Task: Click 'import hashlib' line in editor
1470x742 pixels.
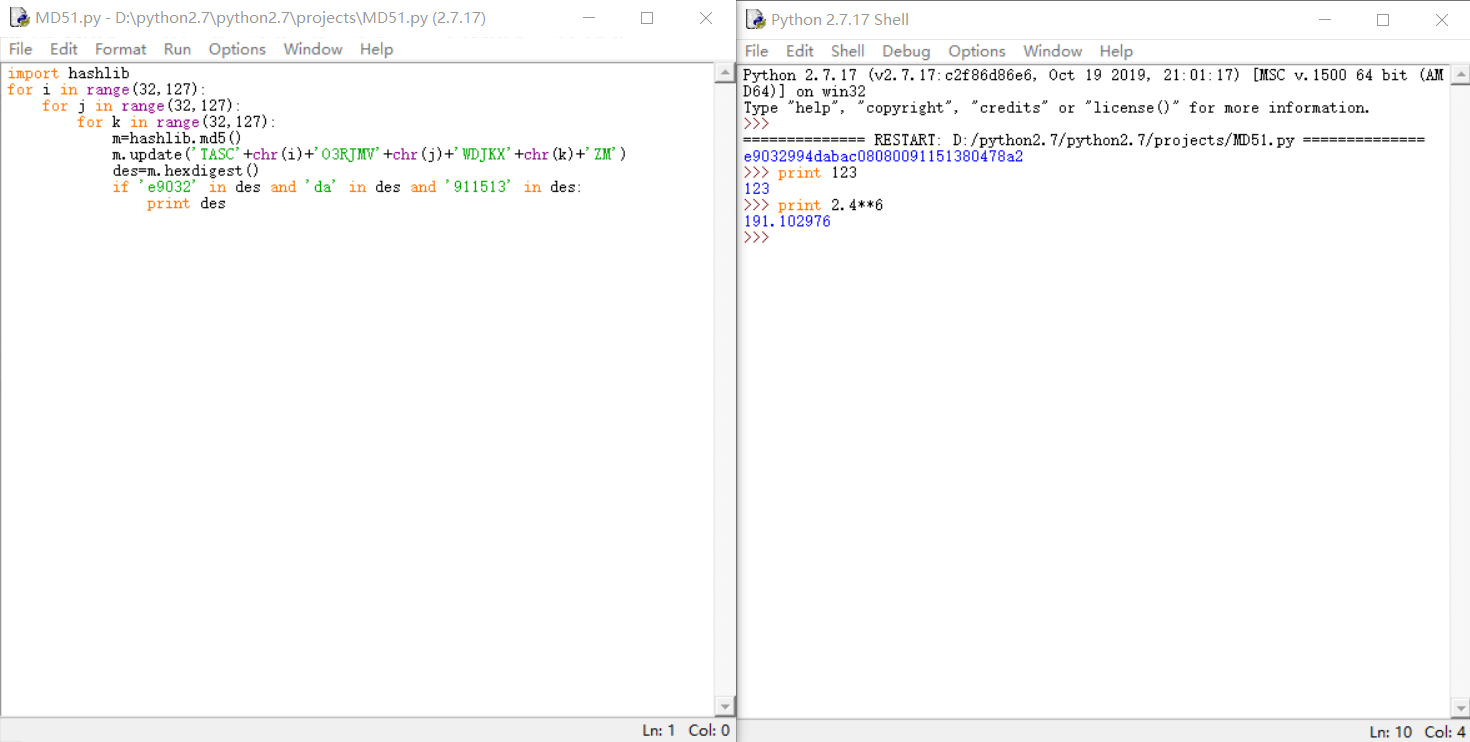Action: point(68,74)
